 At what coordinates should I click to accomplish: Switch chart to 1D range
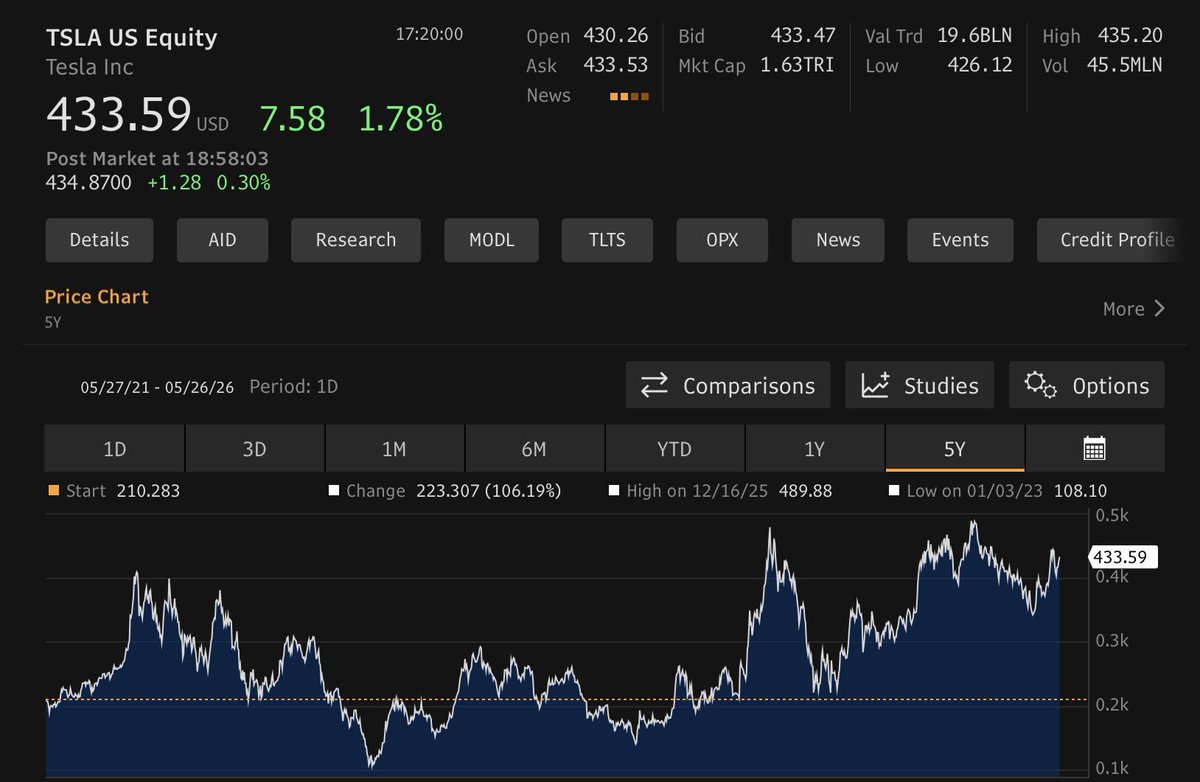click(115, 448)
